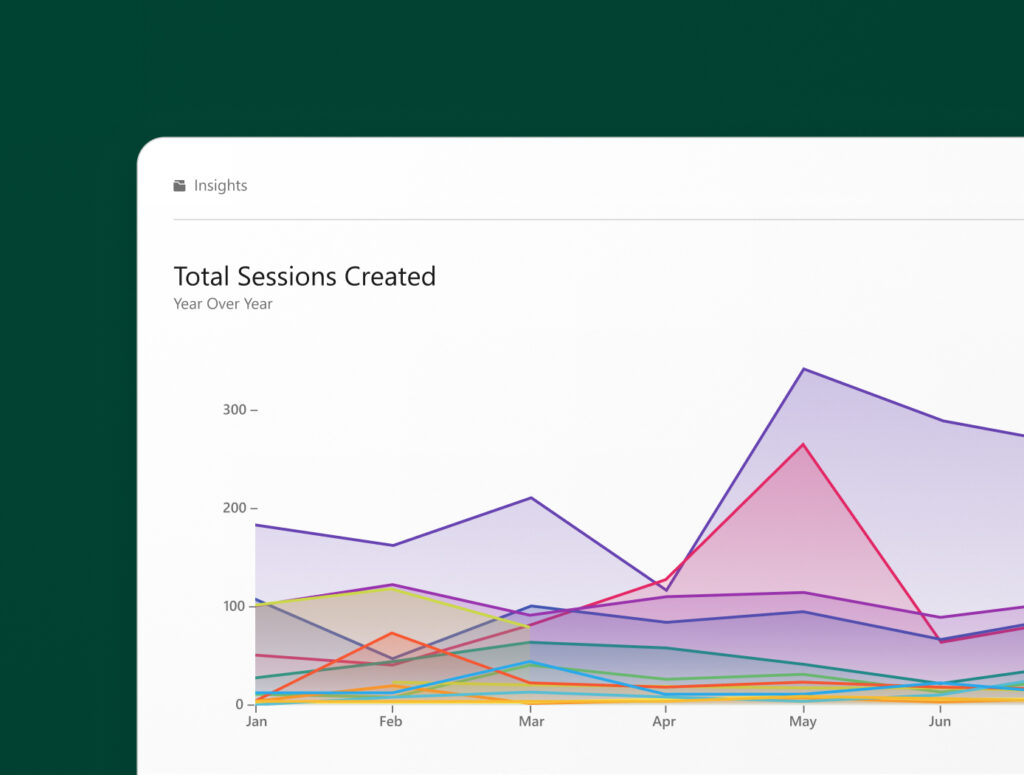Image resolution: width=1024 pixels, height=775 pixels.
Task: Select the Feb label on the x-axis
Action: 391,721
